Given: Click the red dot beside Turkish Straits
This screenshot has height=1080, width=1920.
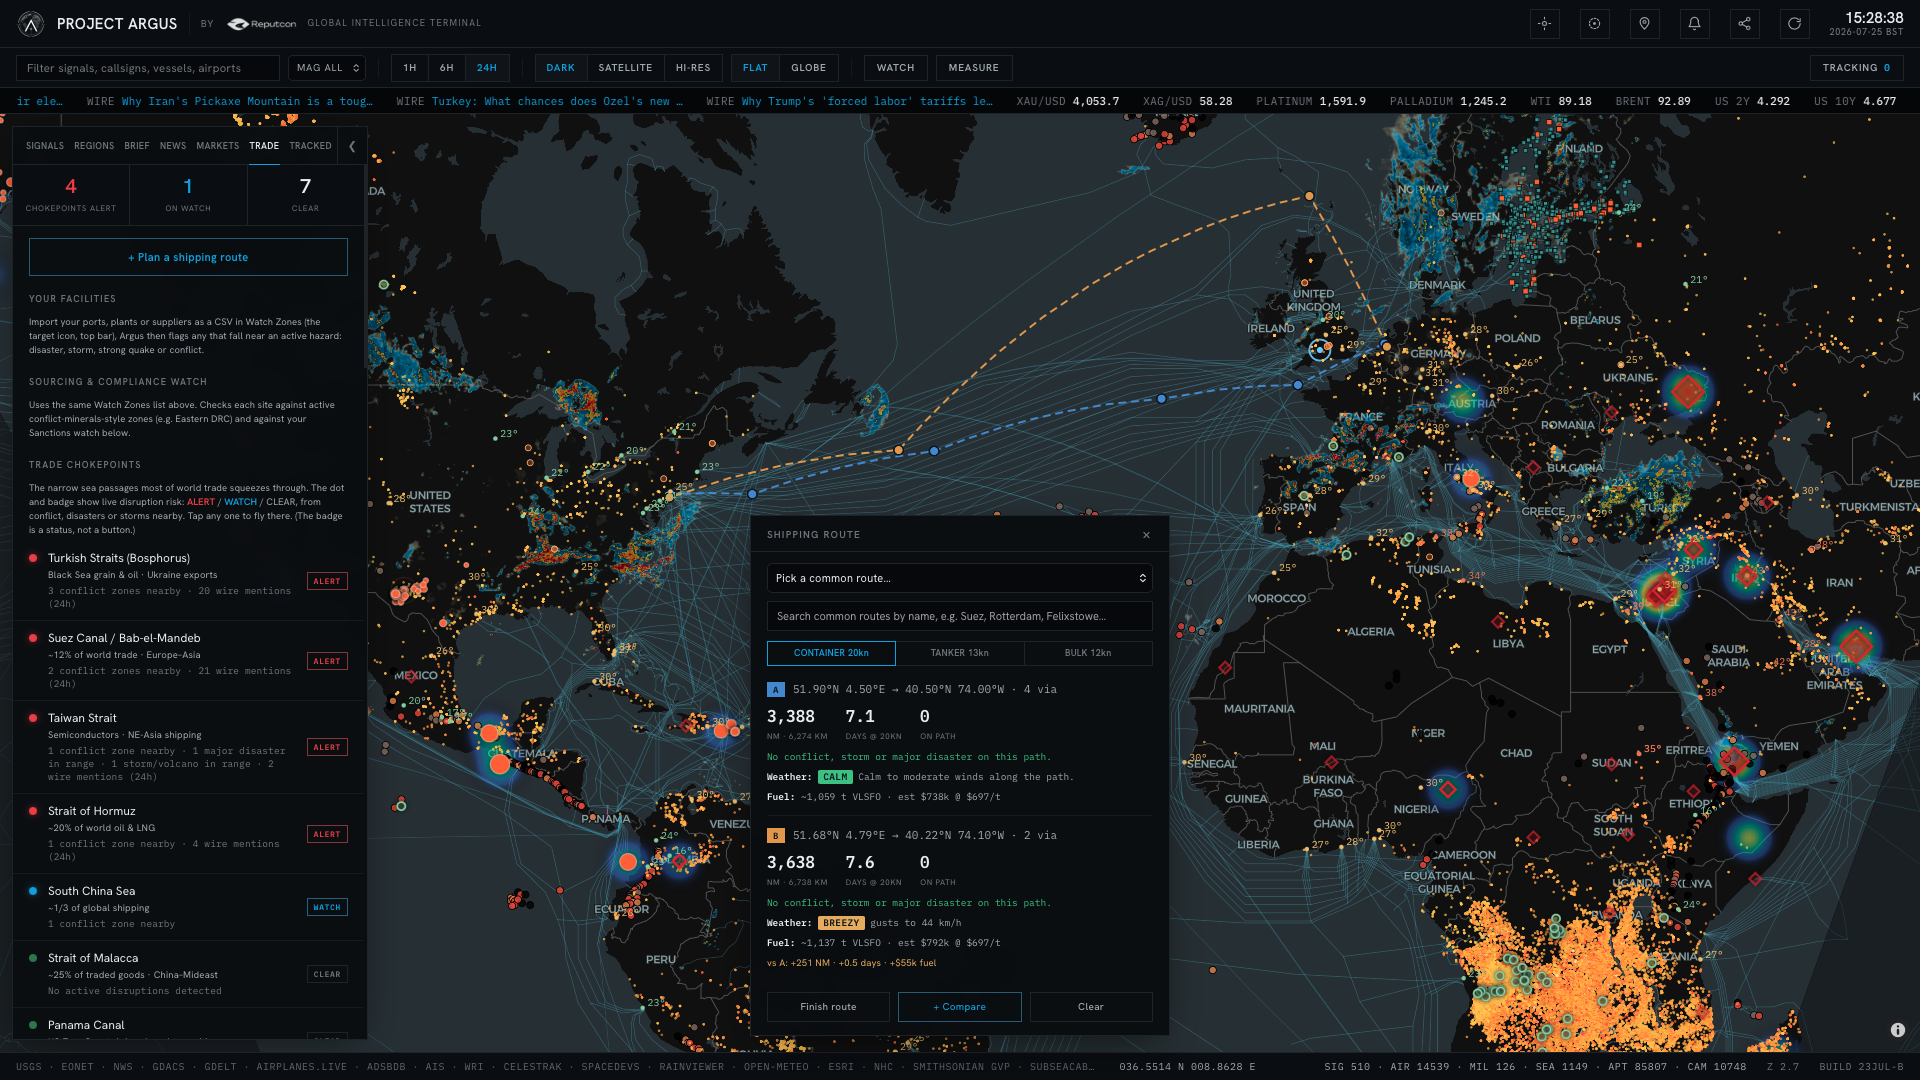Looking at the screenshot, I should tap(33, 558).
